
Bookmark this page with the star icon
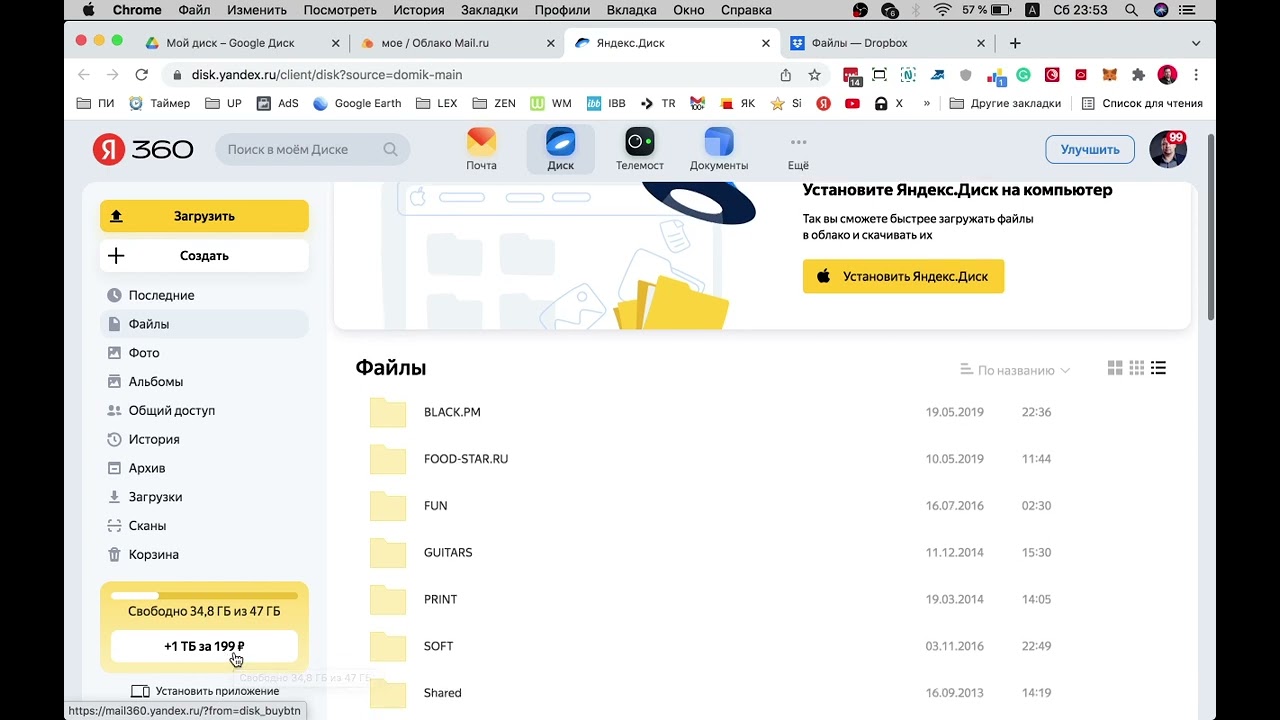(x=814, y=75)
